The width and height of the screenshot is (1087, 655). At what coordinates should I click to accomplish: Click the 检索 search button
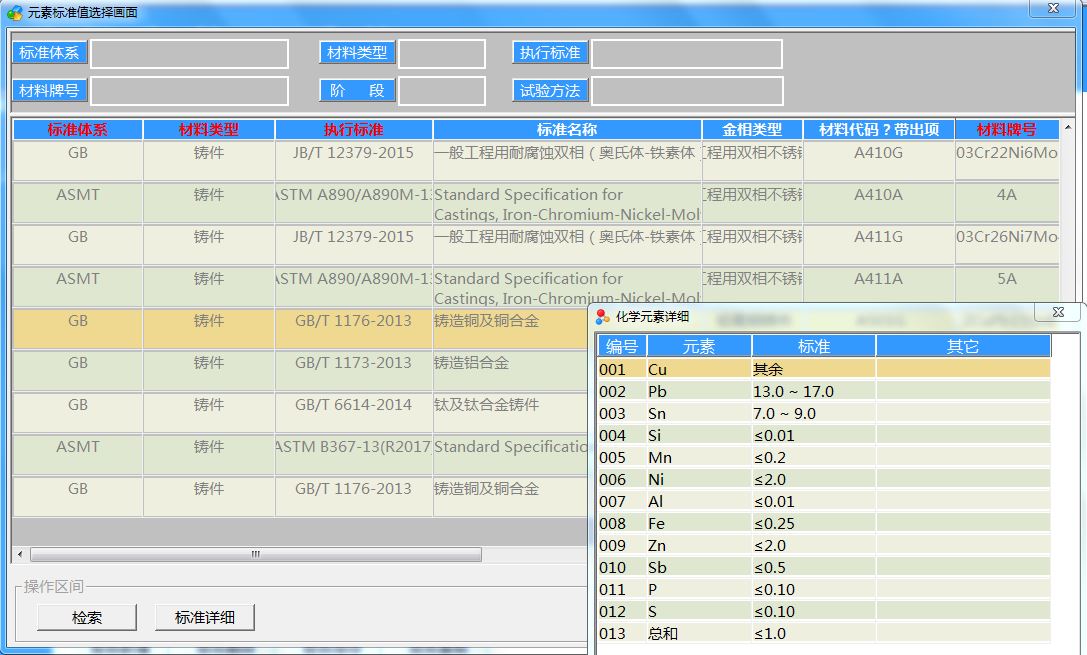87,618
